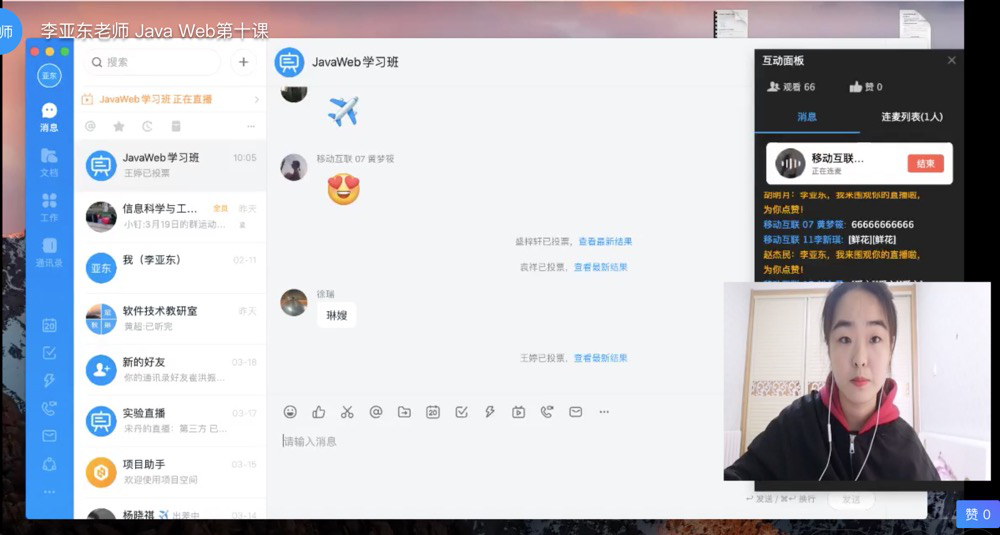Open the emoji picker in message toolbar

290,411
